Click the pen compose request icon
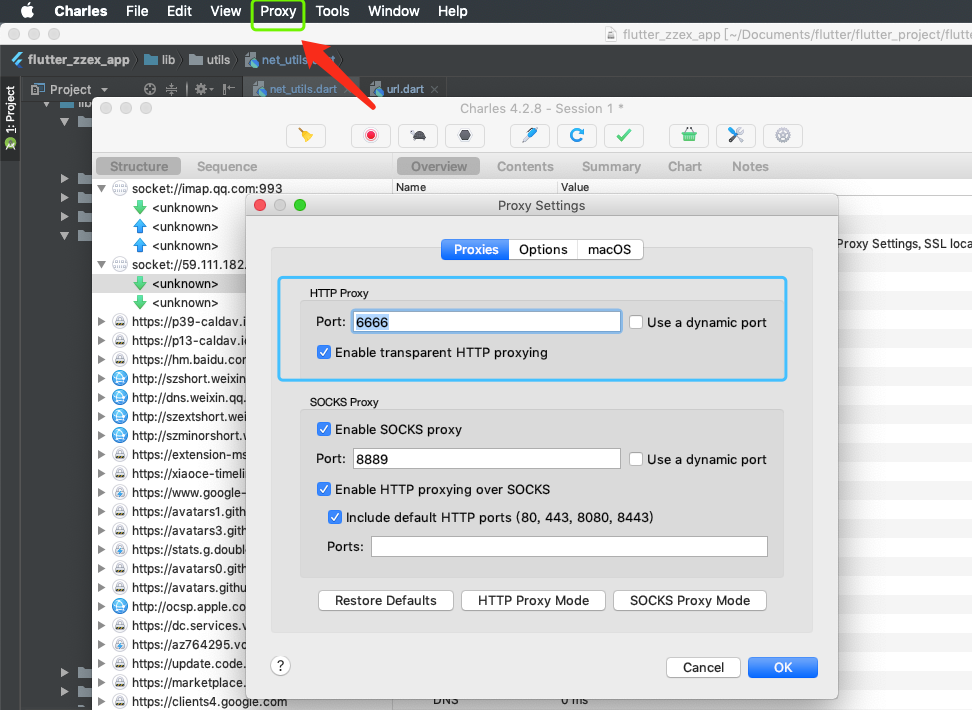The image size is (972, 710). tap(529, 135)
